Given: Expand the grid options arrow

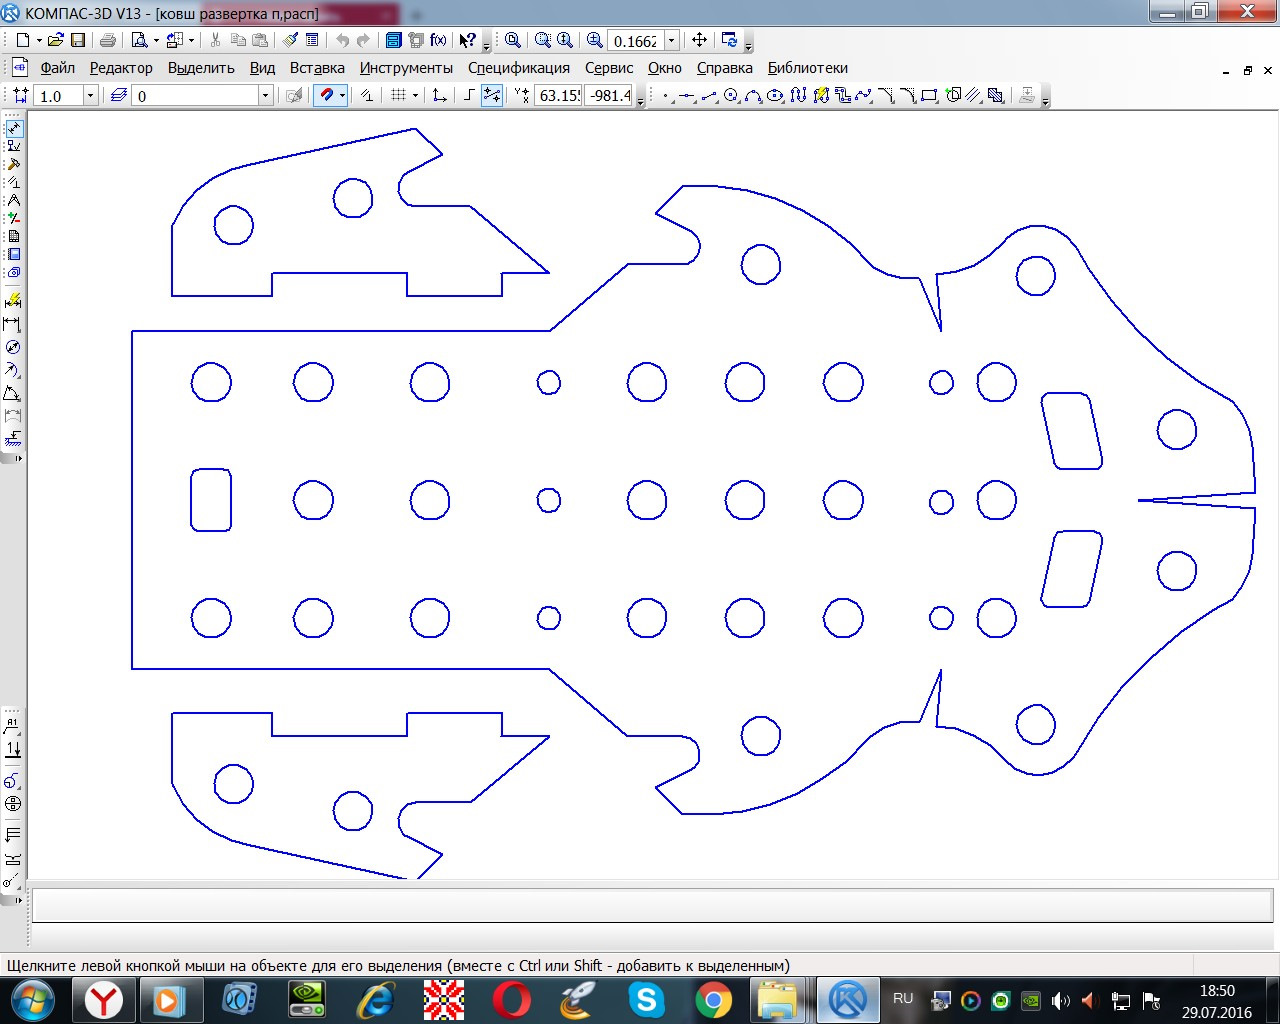Looking at the screenshot, I should (415, 96).
